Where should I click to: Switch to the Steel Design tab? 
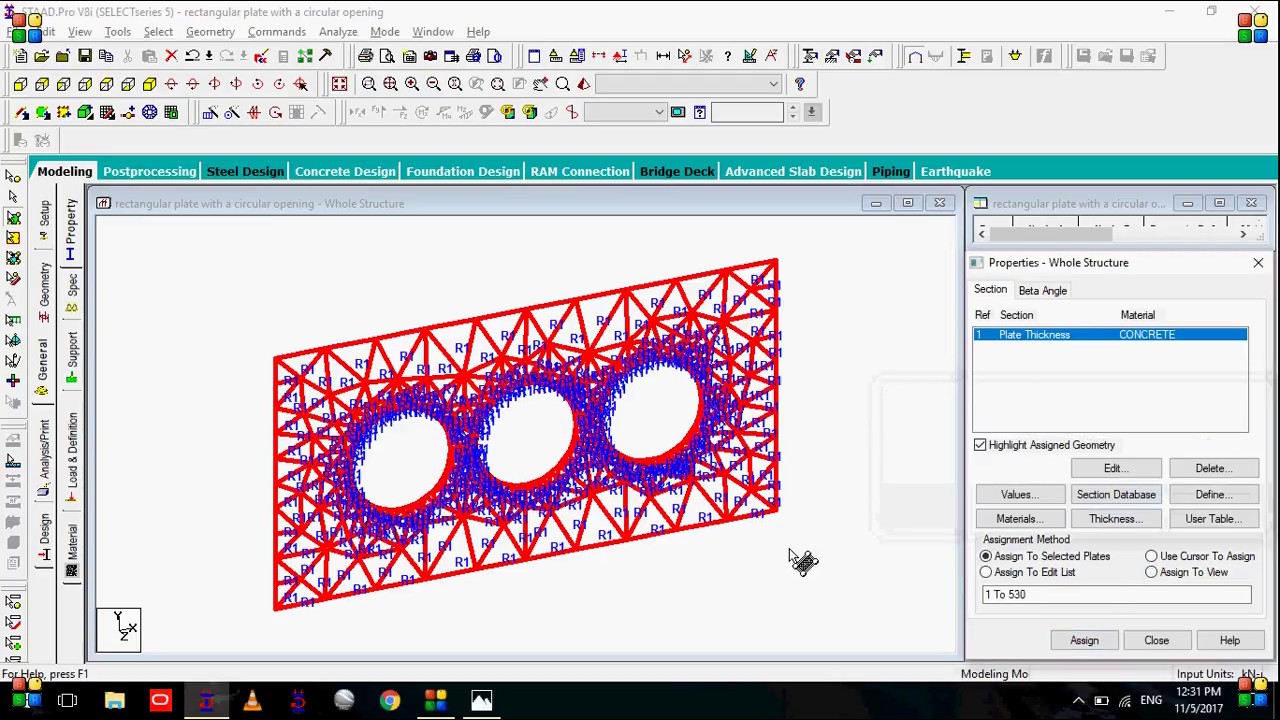pyautogui.click(x=245, y=171)
